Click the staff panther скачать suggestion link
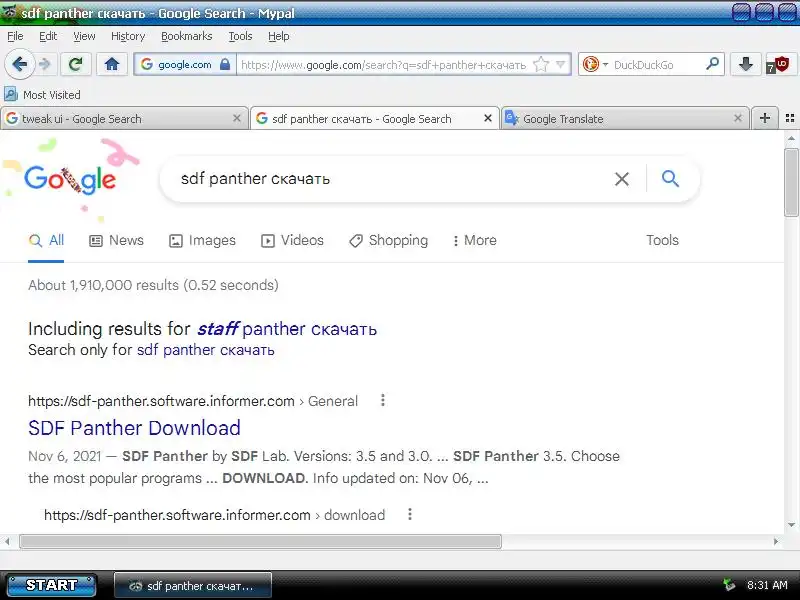800x600 pixels. (287, 329)
